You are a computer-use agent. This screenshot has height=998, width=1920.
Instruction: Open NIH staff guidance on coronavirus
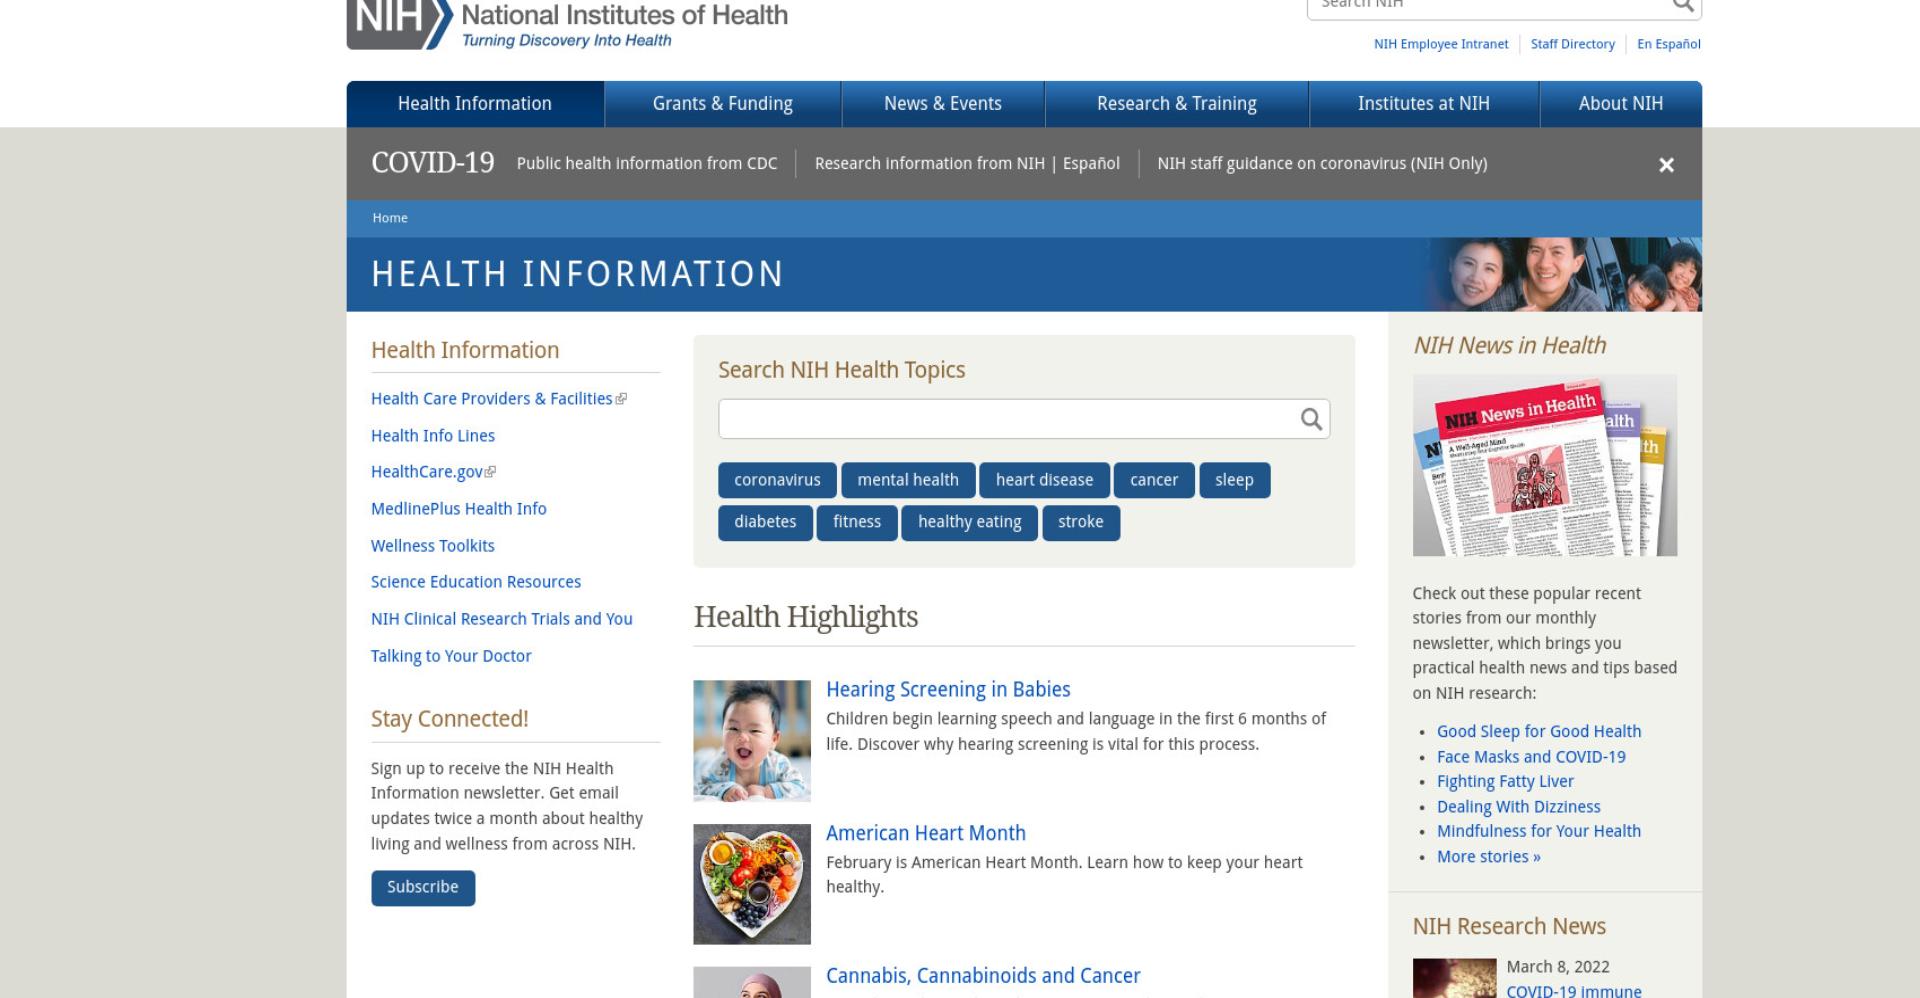1322,163
